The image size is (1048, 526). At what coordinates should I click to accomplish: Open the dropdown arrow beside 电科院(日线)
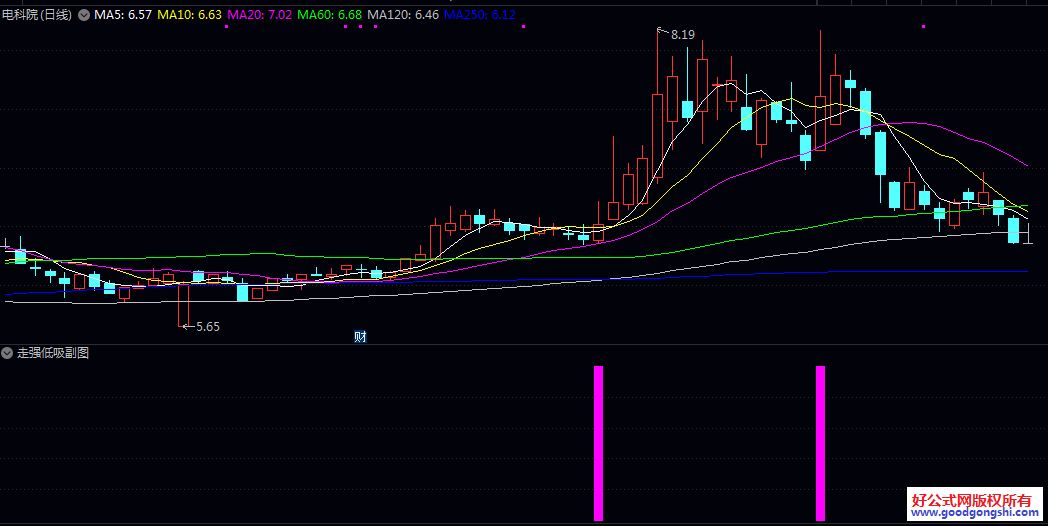[84, 15]
